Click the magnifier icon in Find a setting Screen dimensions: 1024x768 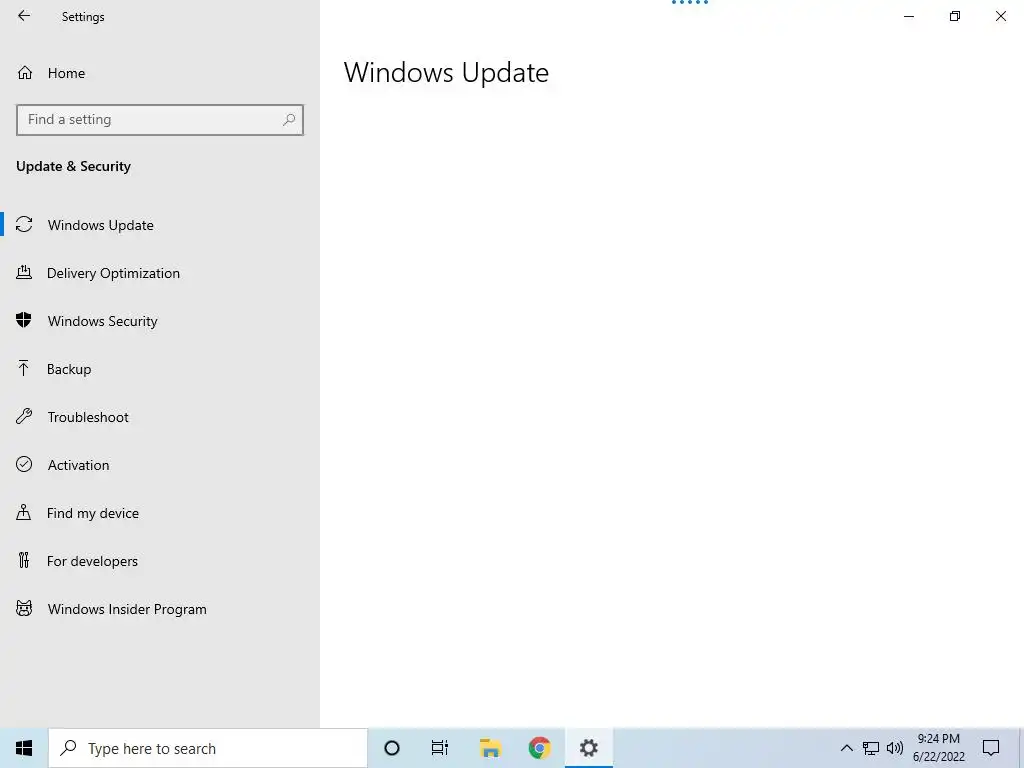[x=289, y=120]
